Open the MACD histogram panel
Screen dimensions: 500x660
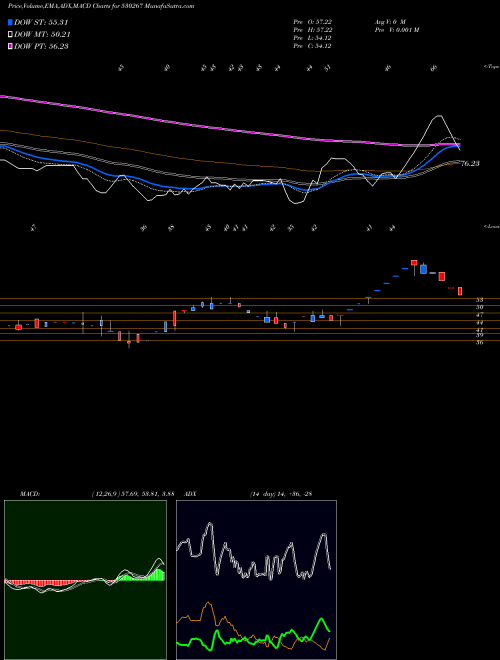coord(85,580)
